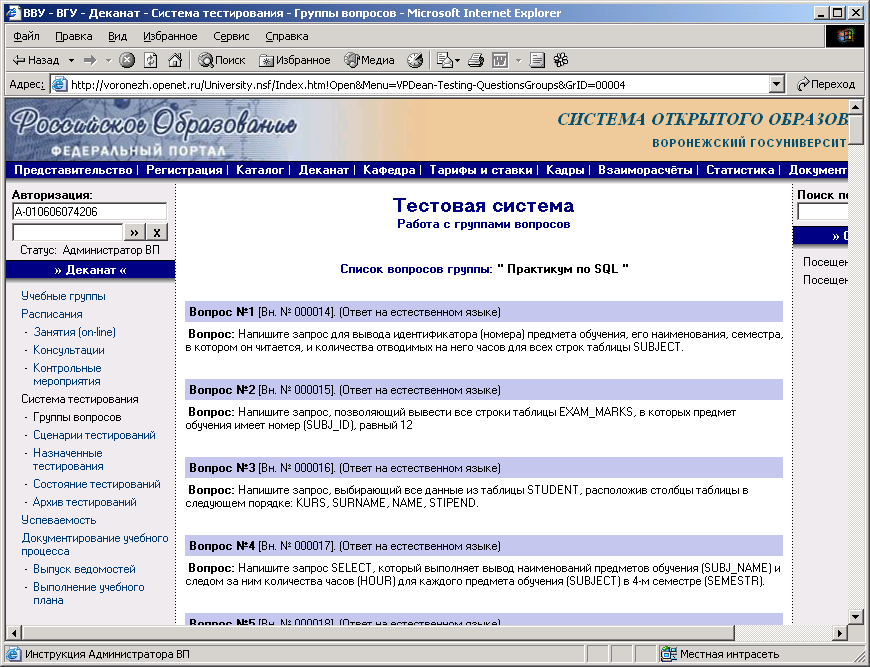870x667 pixels.
Task: Stop page loading with the Stop icon
Action: point(127,60)
